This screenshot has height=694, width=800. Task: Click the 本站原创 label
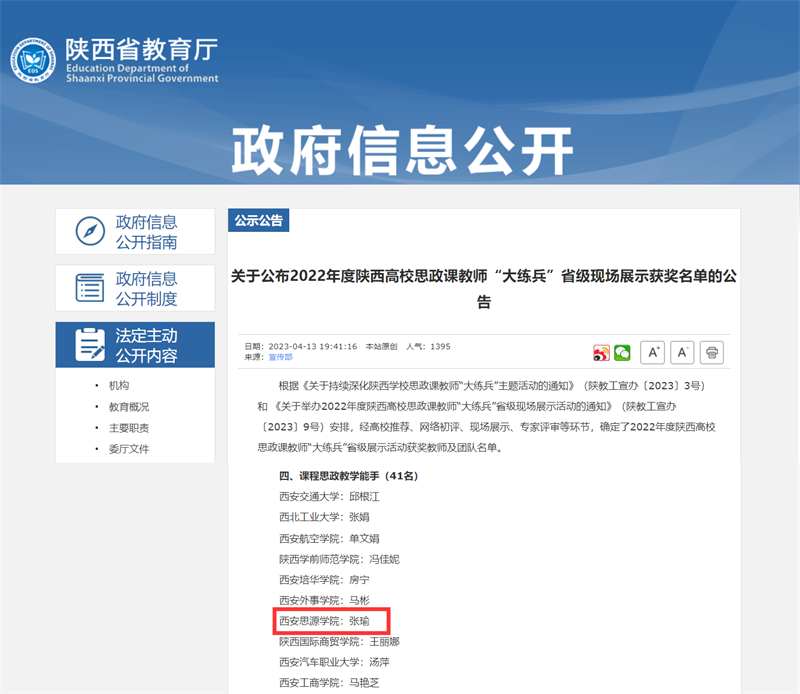(381, 346)
